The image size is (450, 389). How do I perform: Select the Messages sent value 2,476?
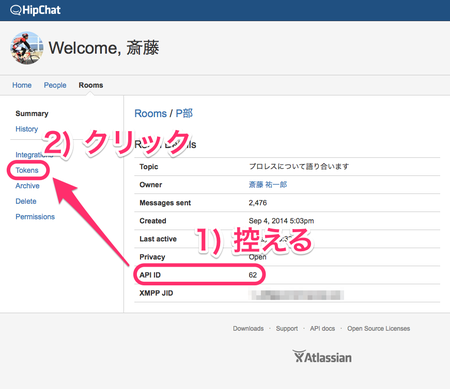(x=258, y=203)
